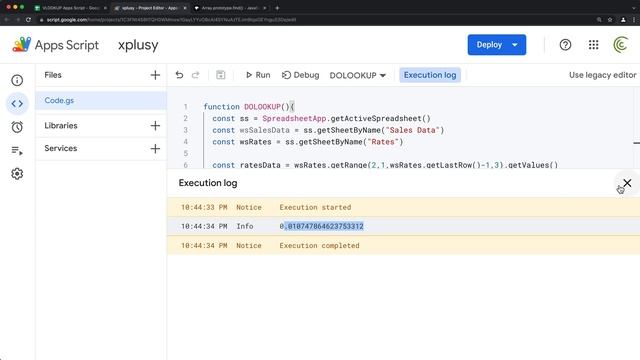640x360 pixels.
Task: Start Debug on the function
Action: click(x=300, y=75)
